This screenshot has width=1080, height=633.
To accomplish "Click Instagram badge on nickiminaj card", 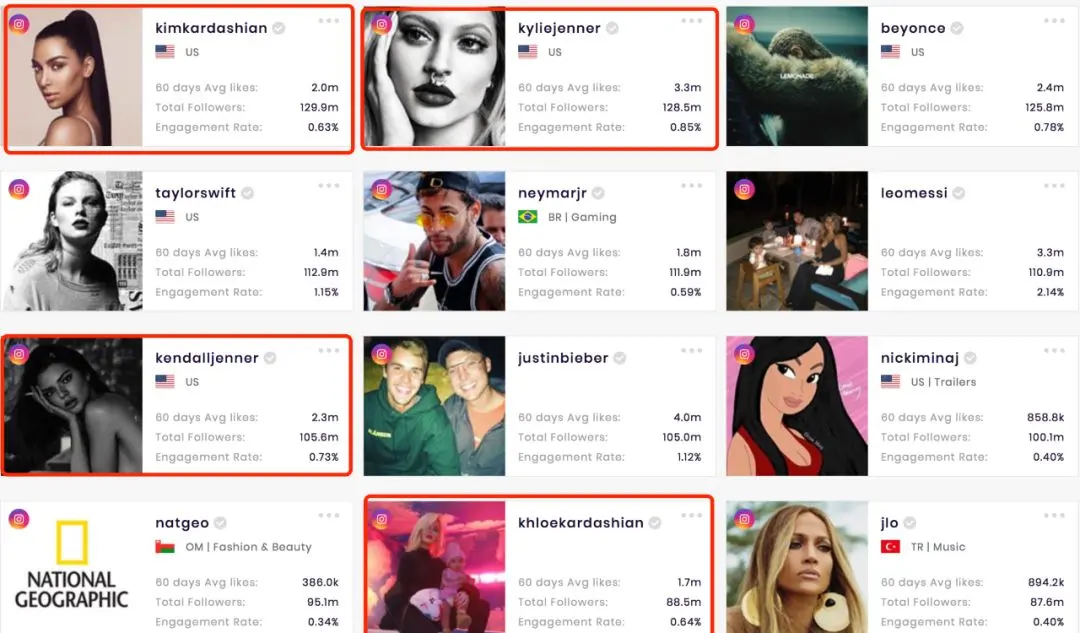I will [x=744, y=354].
